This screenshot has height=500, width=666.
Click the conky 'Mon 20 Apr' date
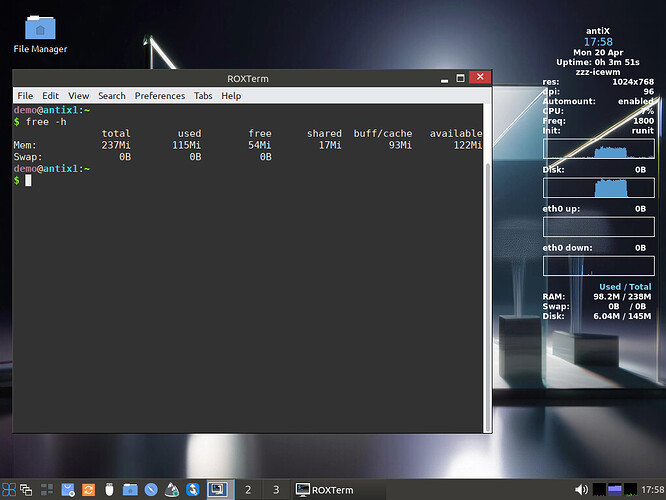[598, 52]
